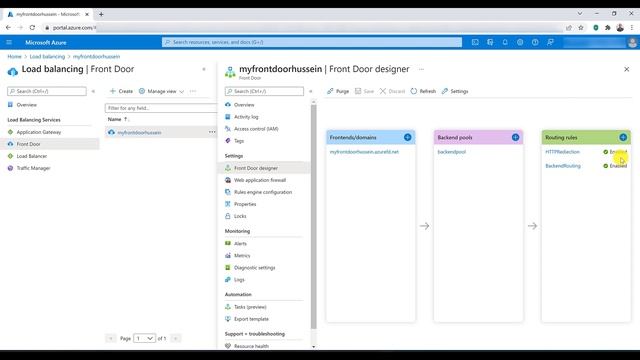The image size is (640, 360).
Task: Click Discard in the designer toolbar
Action: [392, 91]
